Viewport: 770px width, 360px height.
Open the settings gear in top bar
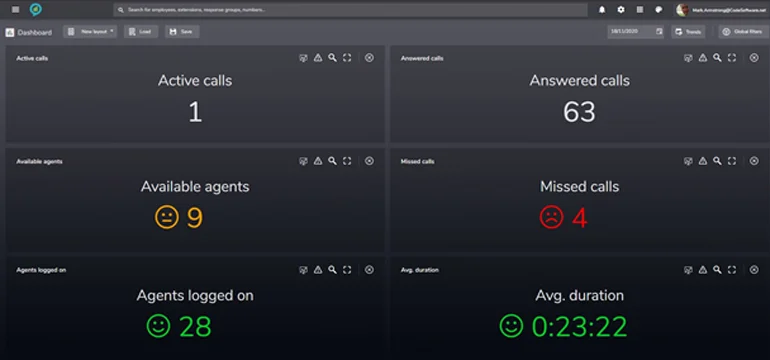click(621, 10)
